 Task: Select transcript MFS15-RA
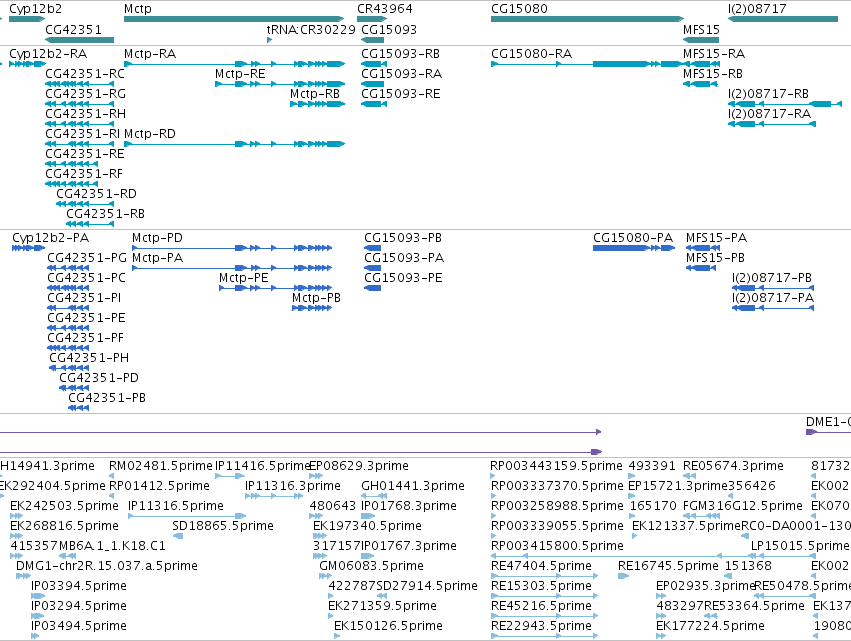(714, 54)
